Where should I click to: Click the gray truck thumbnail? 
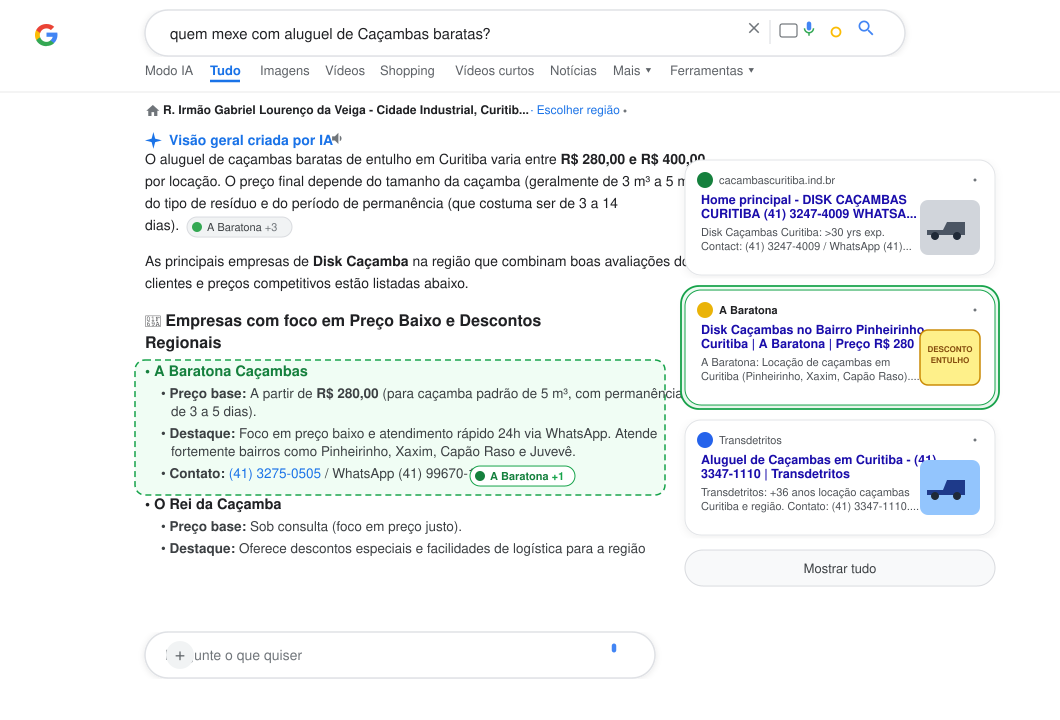[x=950, y=227]
